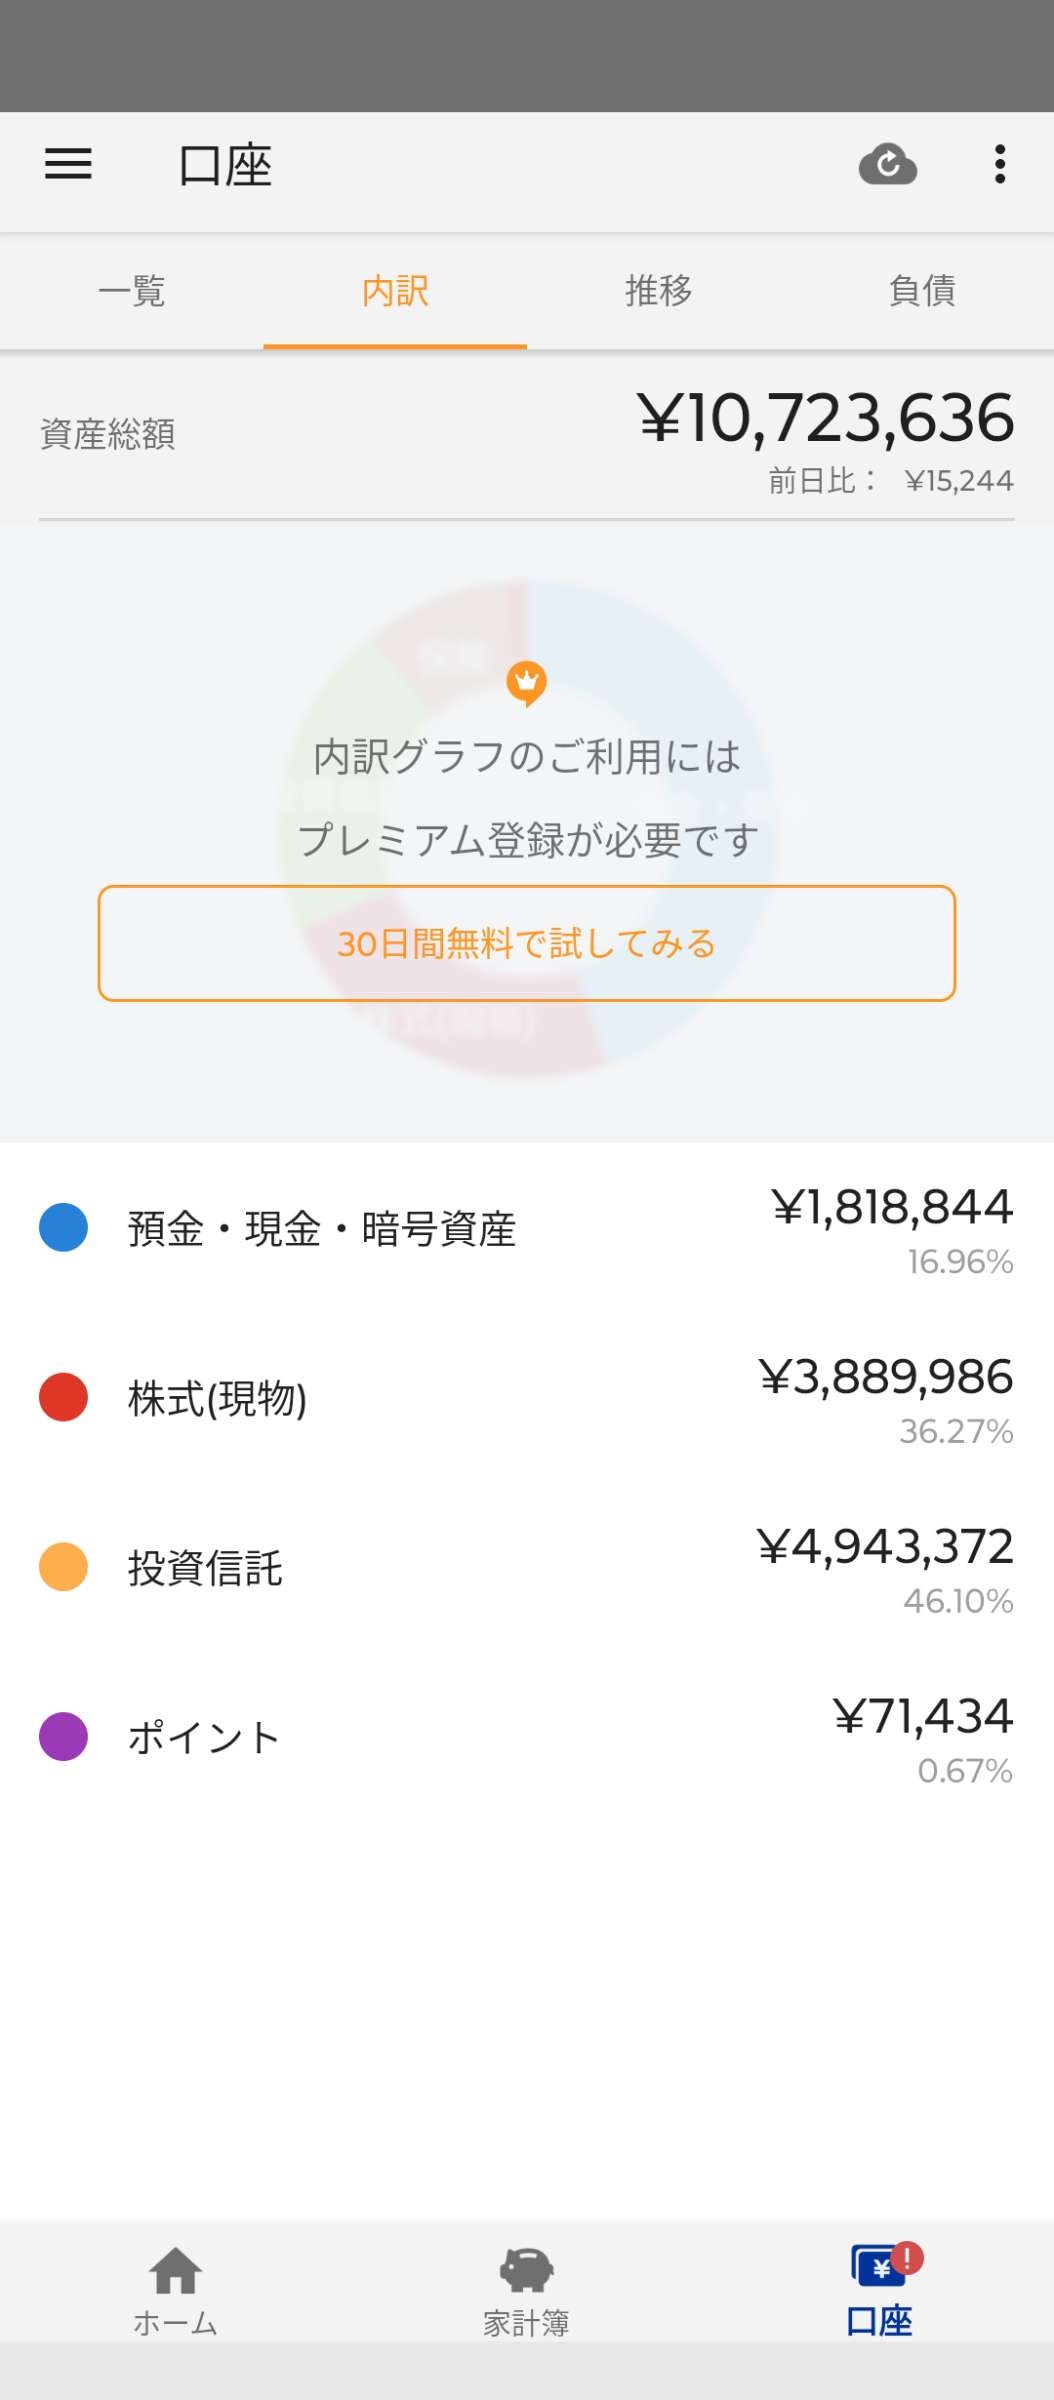
Task: Tap the 口座 wallet icon with alert badge
Action: pos(880,2267)
